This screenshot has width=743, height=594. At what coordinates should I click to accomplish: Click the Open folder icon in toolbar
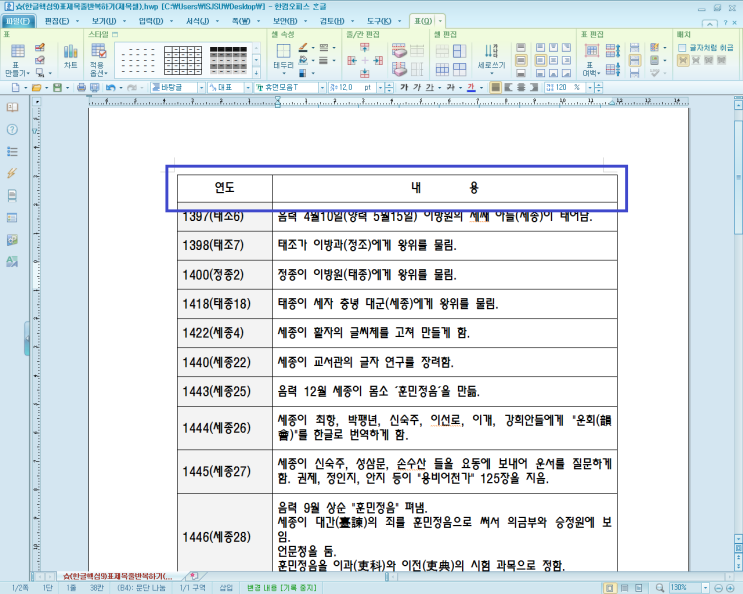(36, 88)
